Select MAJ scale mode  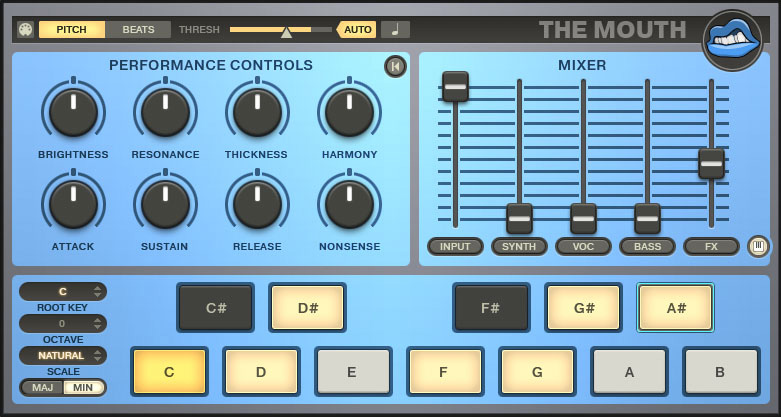(x=42, y=388)
